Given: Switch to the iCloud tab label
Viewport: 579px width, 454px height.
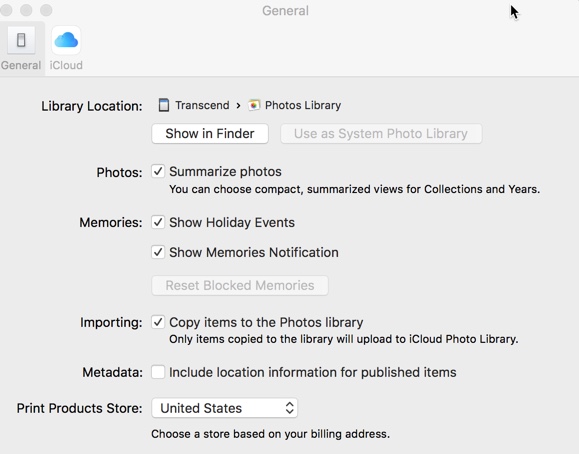Looking at the screenshot, I should (66, 65).
